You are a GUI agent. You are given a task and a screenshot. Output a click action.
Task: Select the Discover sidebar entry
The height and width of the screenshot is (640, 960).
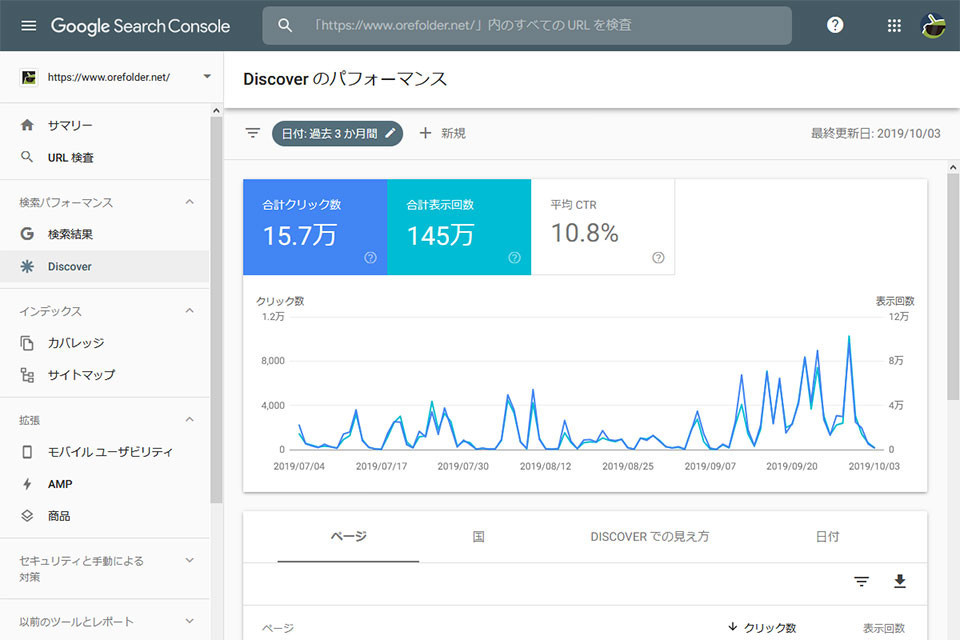[105, 266]
